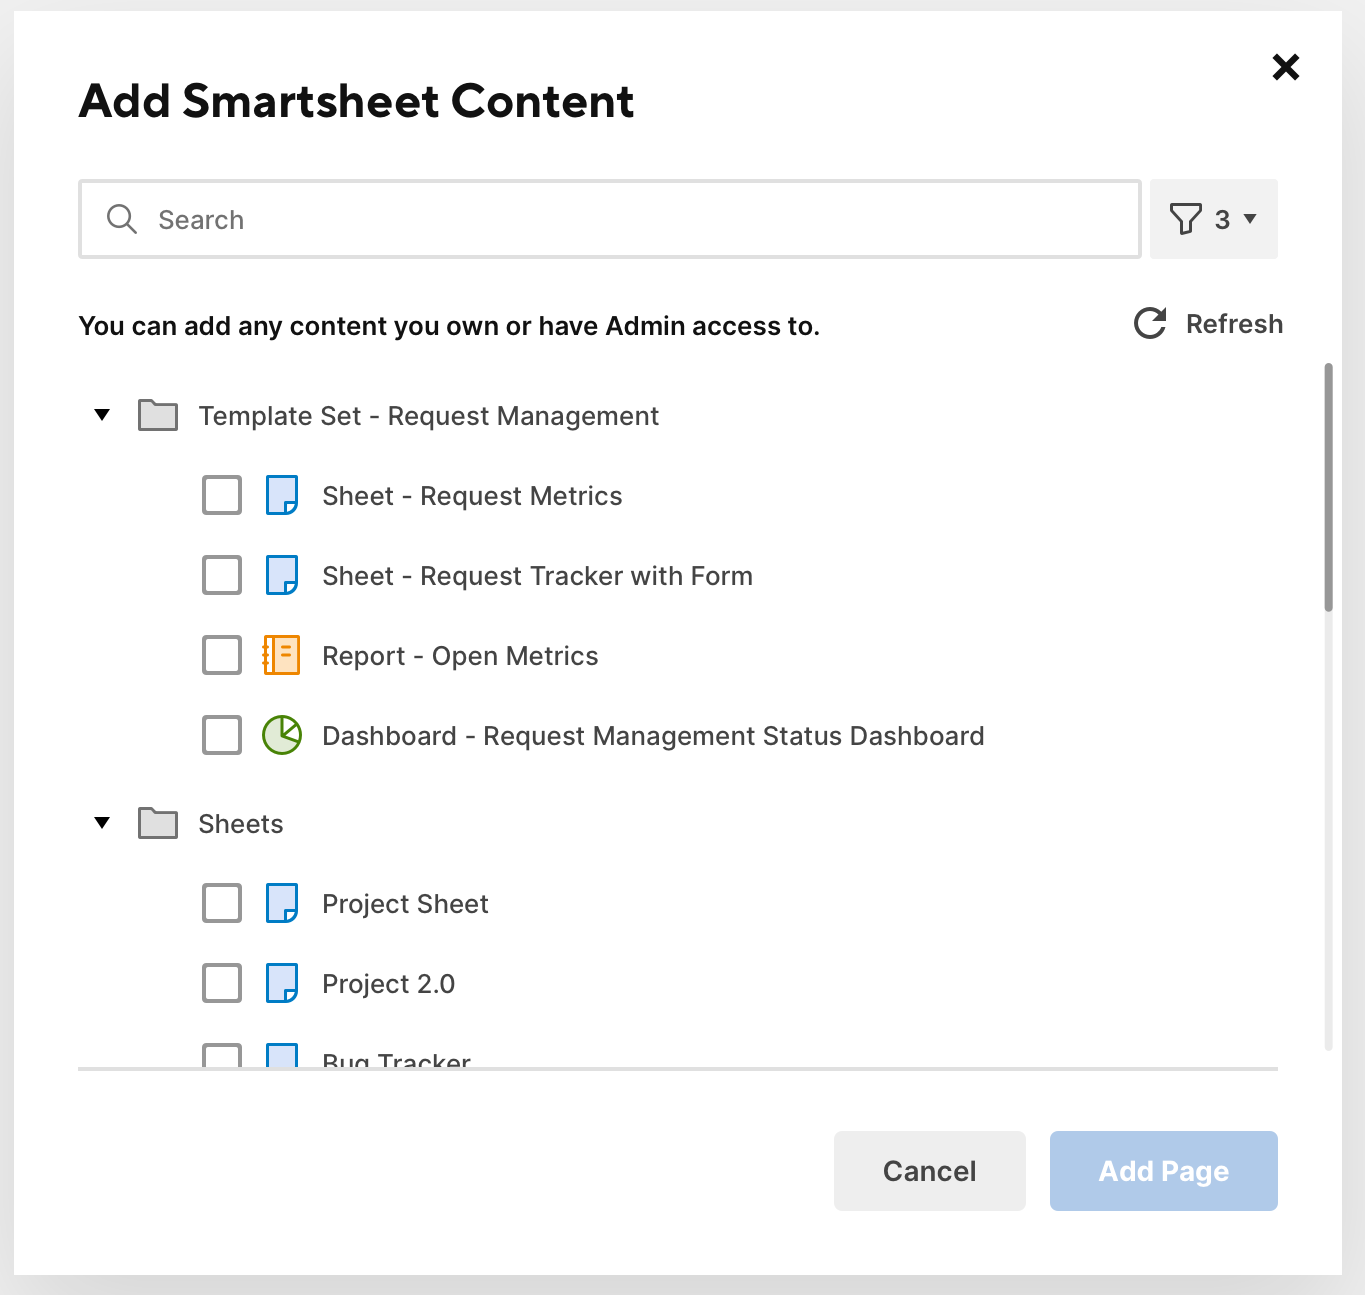Check the Sheet - Request Tracker with Form checkbox
This screenshot has height=1295, width=1365.
pyautogui.click(x=222, y=575)
